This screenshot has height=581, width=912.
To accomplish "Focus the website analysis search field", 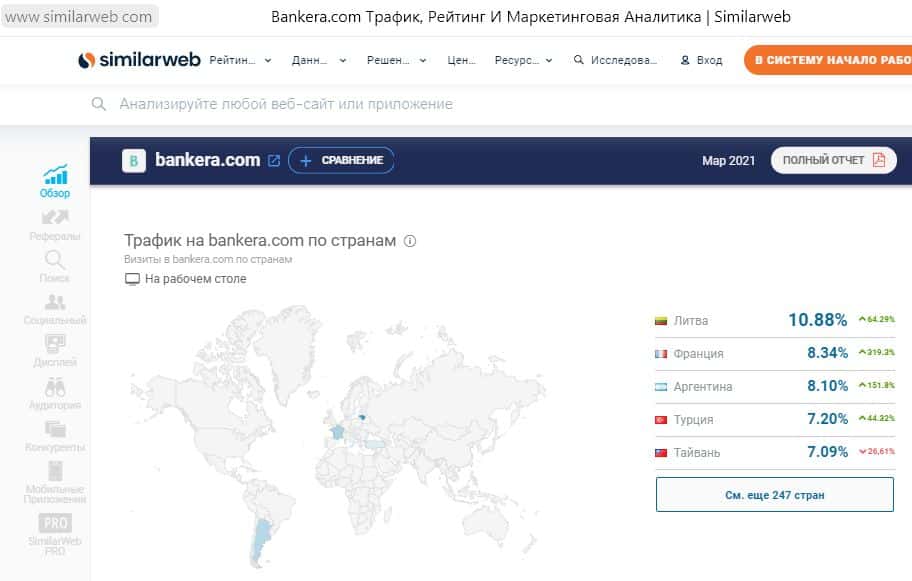I will (x=285, y=104).
